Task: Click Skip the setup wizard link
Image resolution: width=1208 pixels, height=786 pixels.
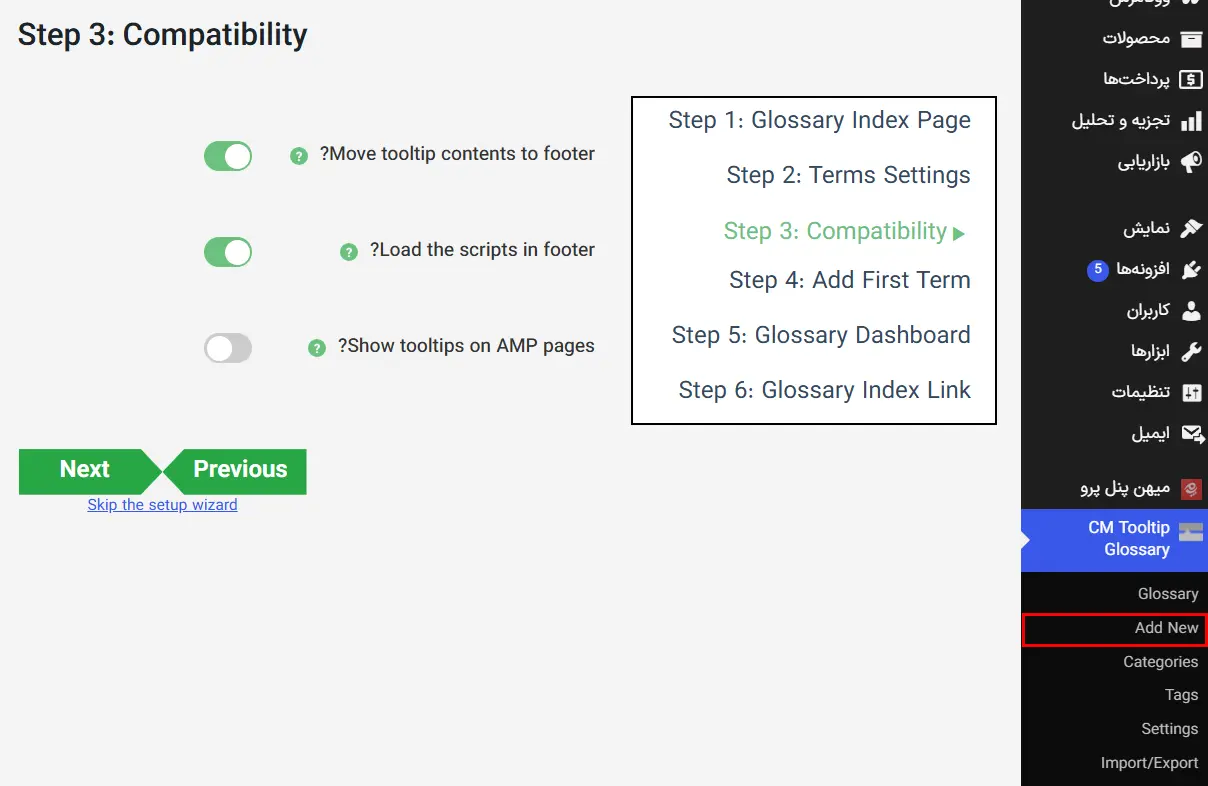Action: 162,505
